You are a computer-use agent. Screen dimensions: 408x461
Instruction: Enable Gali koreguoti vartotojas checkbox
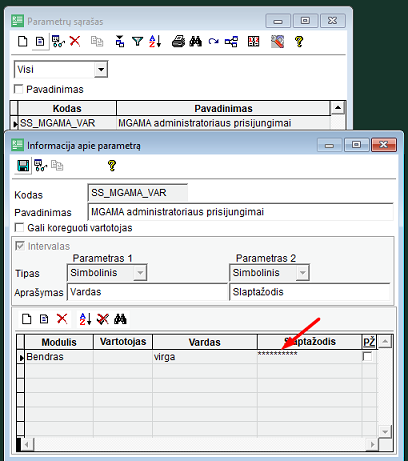pos(19,228)
